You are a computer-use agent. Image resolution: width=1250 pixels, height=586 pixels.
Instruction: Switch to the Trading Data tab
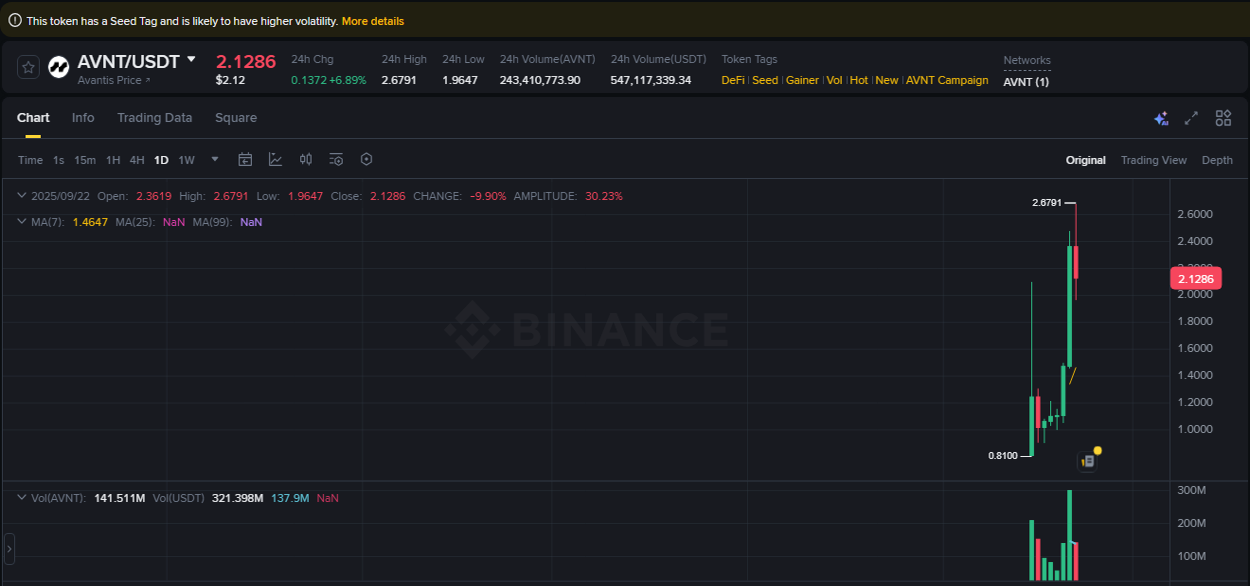tap(154, 118)
